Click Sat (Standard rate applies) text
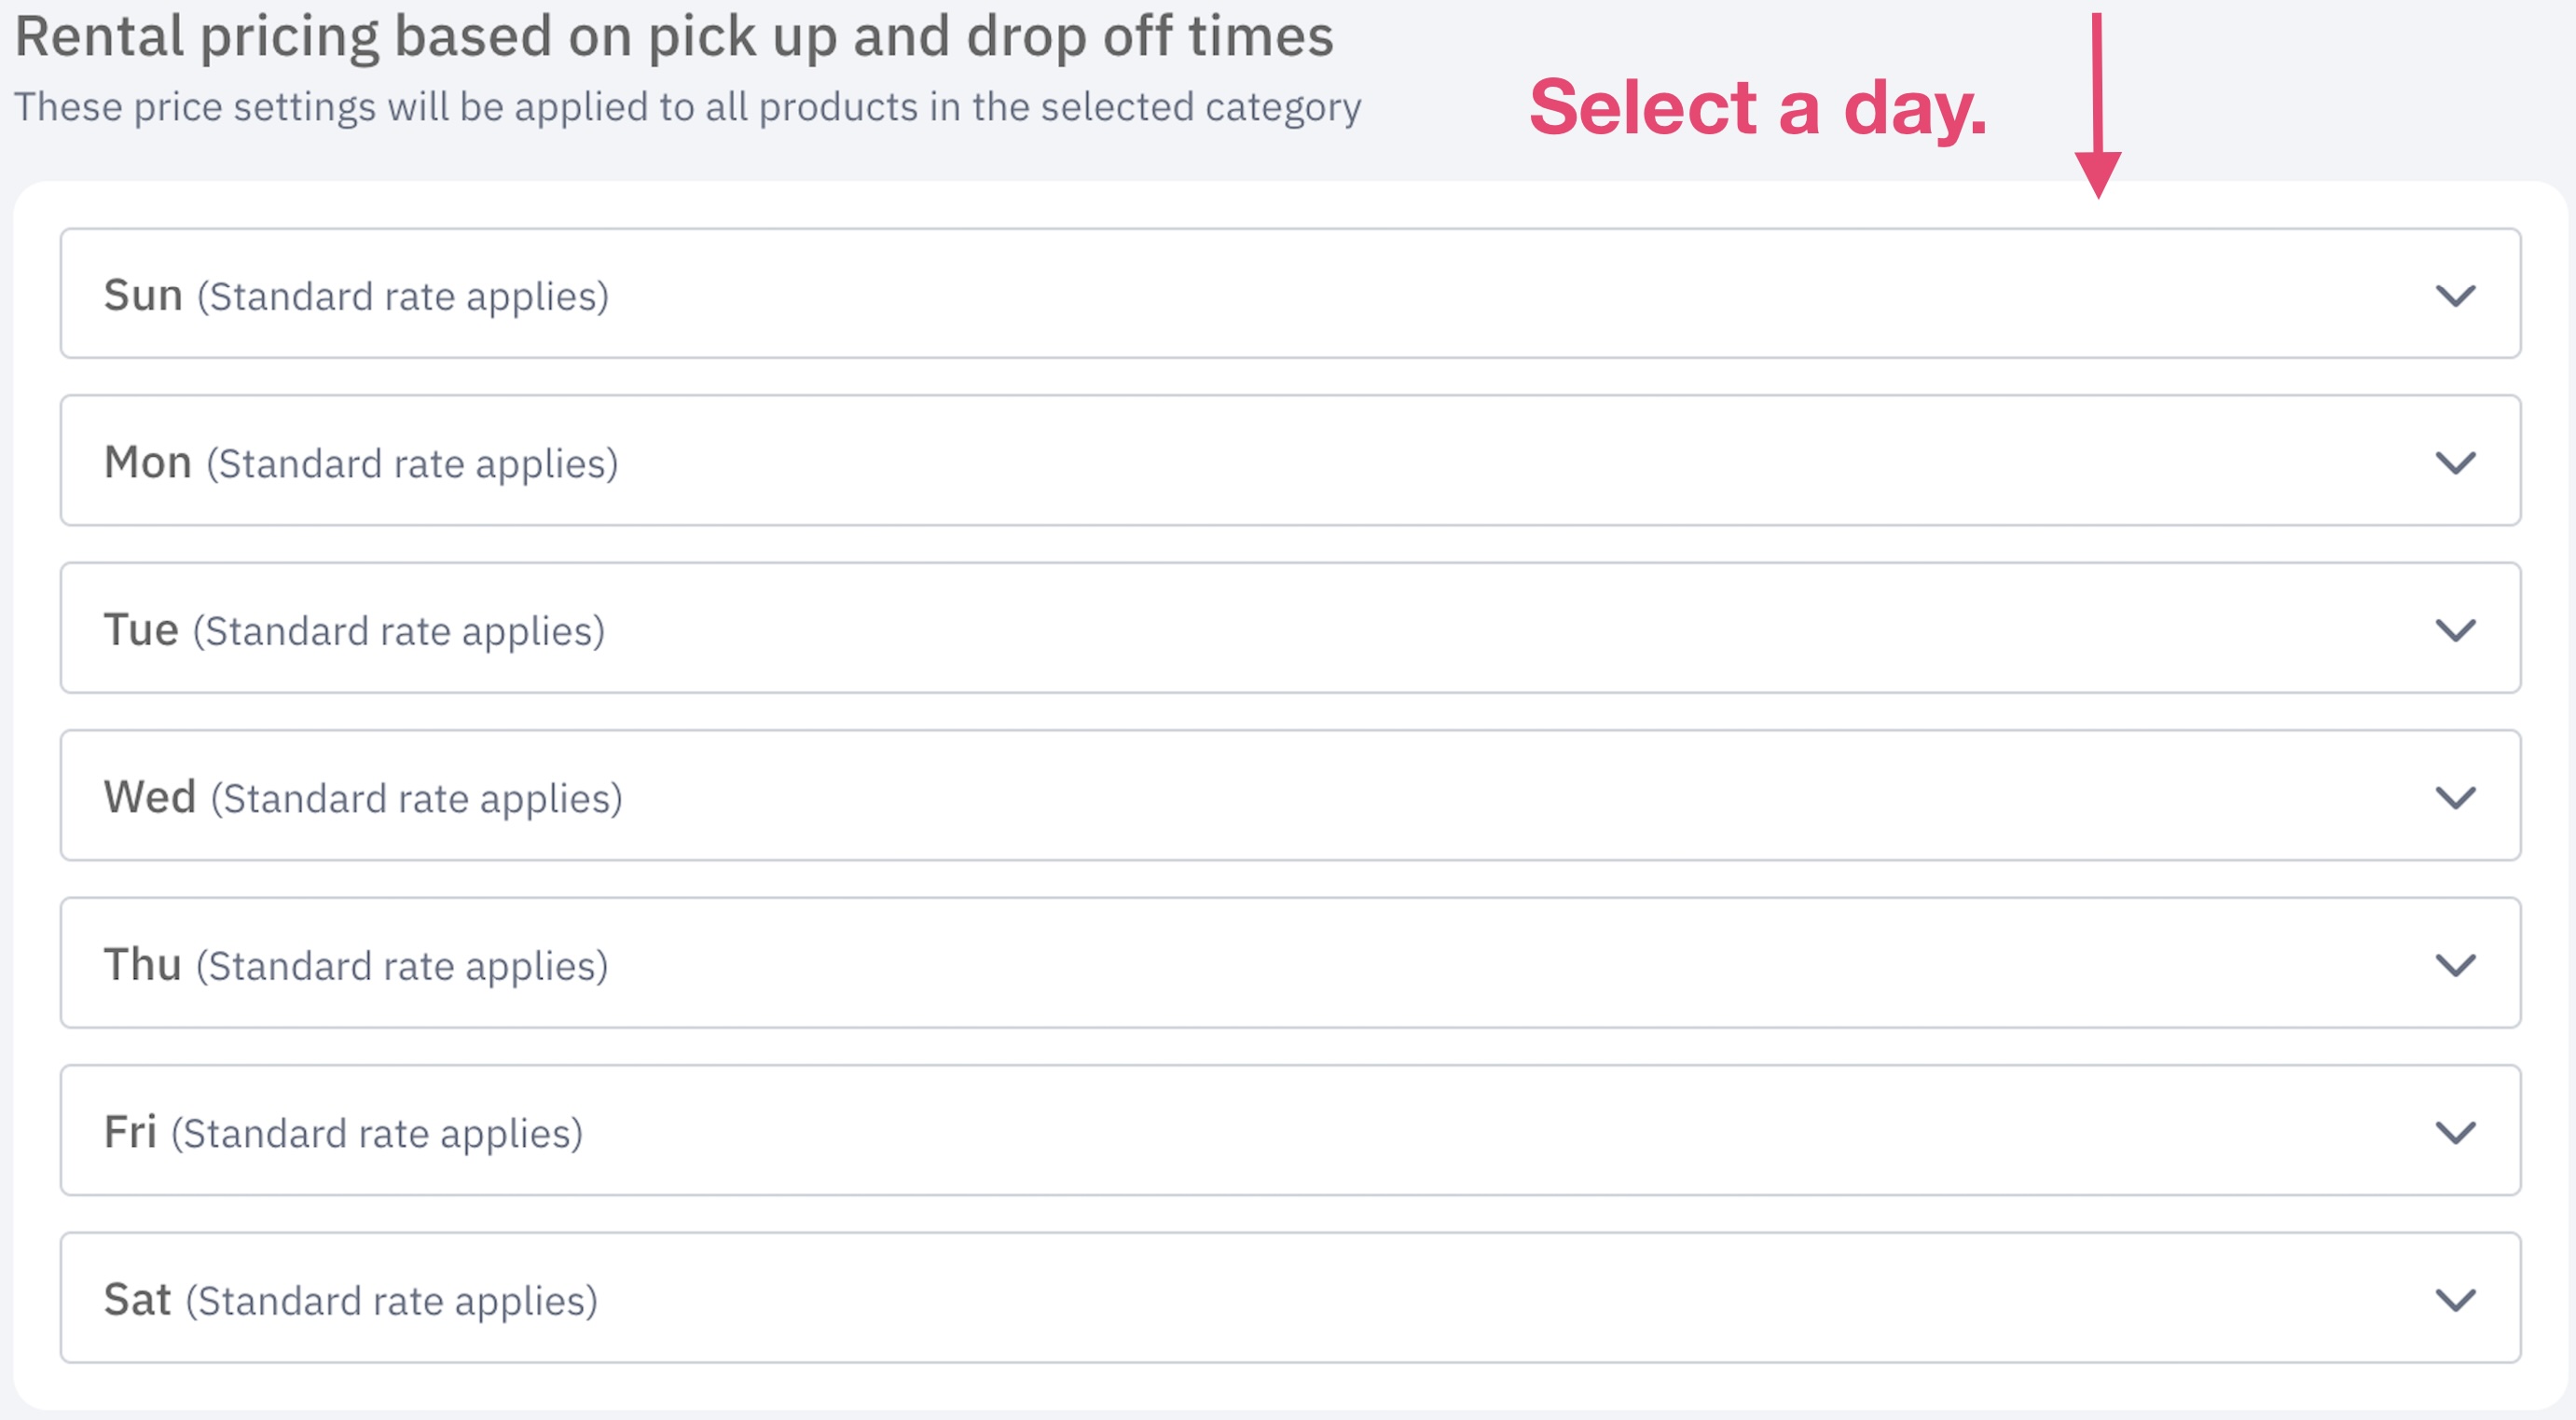The height and width of the screenshot is (1420, 2576). 351,1300
